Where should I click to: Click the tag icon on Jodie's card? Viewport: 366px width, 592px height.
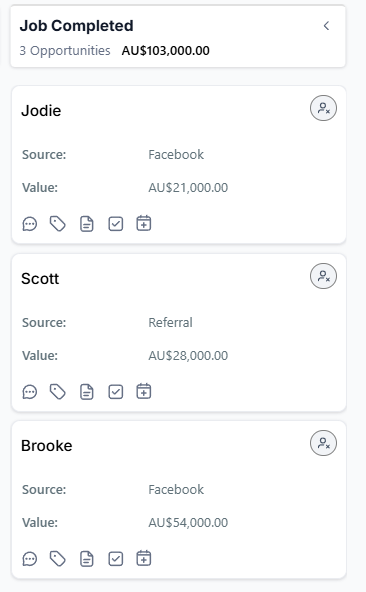[x=58, y=224]
